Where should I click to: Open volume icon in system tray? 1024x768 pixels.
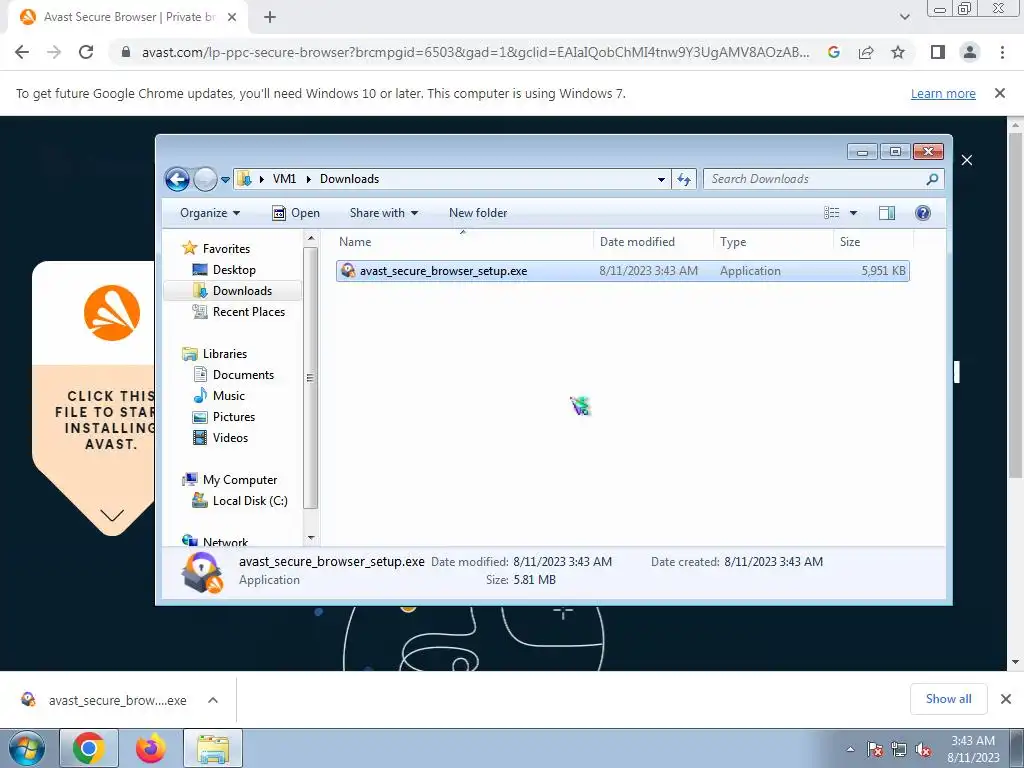[923, 749]
